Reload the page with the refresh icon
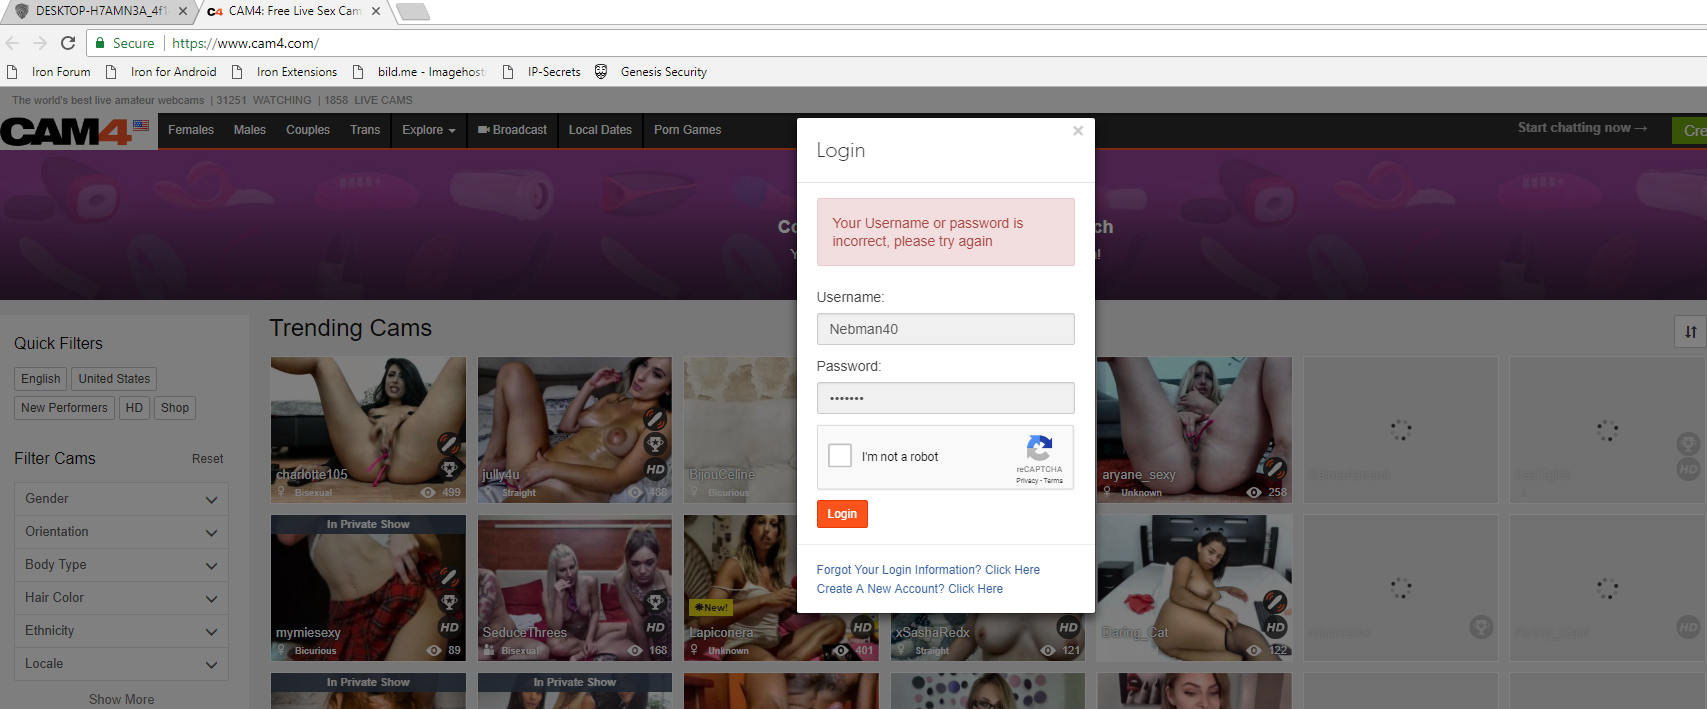The image size is (1707, 709). pos(68,43)
